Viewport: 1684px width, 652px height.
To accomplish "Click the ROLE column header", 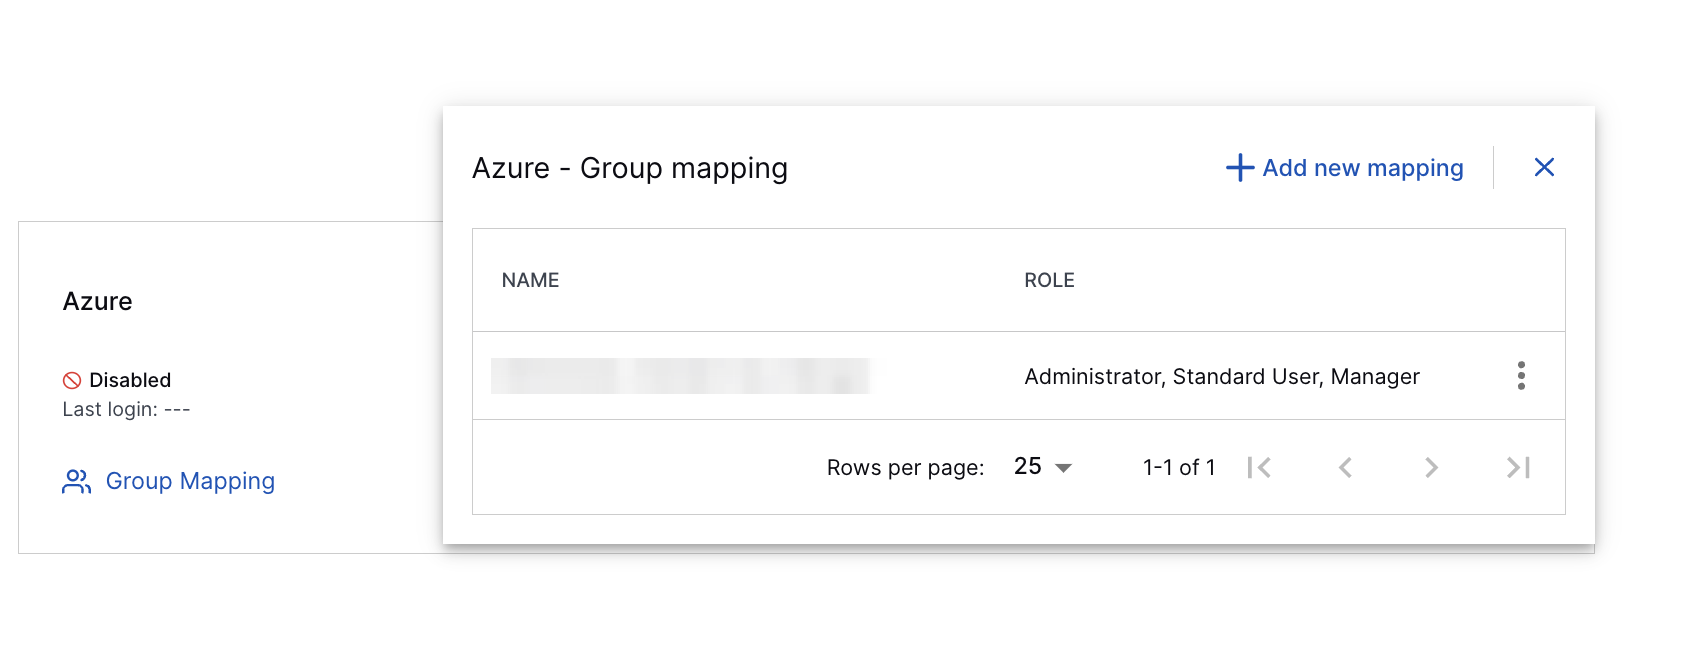I will tap(1049, 280).
